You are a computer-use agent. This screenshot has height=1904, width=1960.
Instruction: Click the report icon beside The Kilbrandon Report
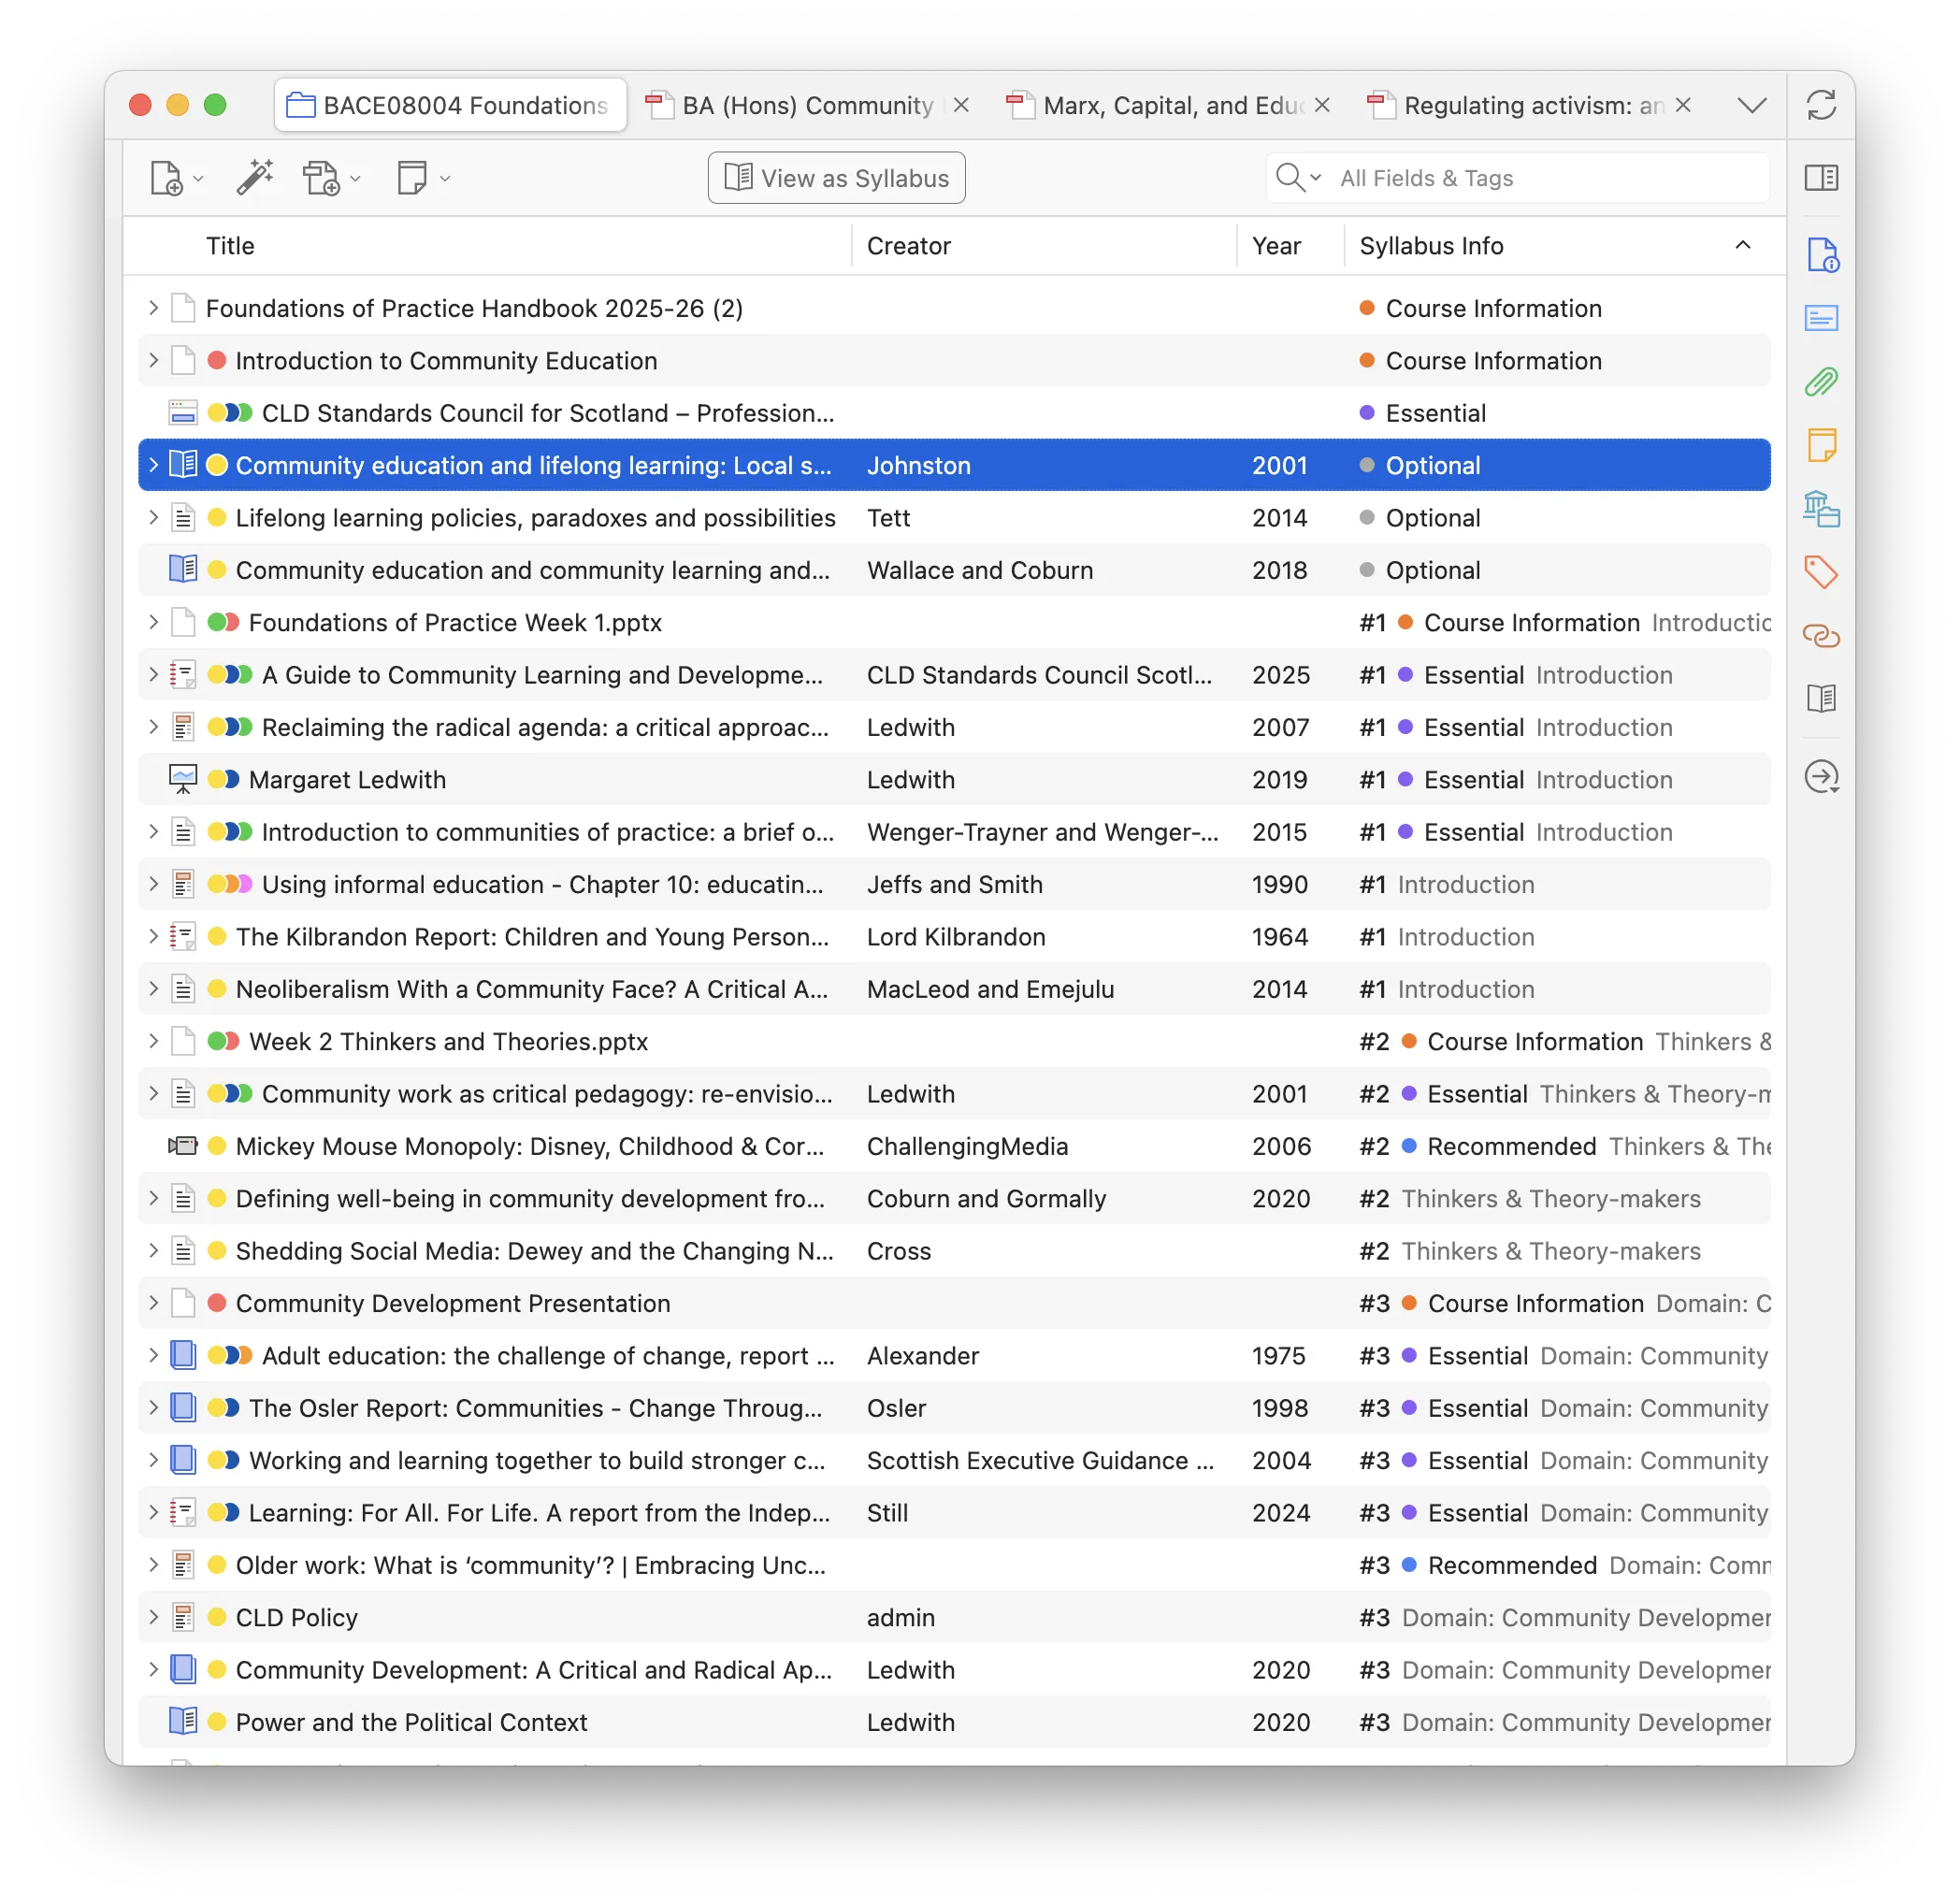(x=183, y=937)
